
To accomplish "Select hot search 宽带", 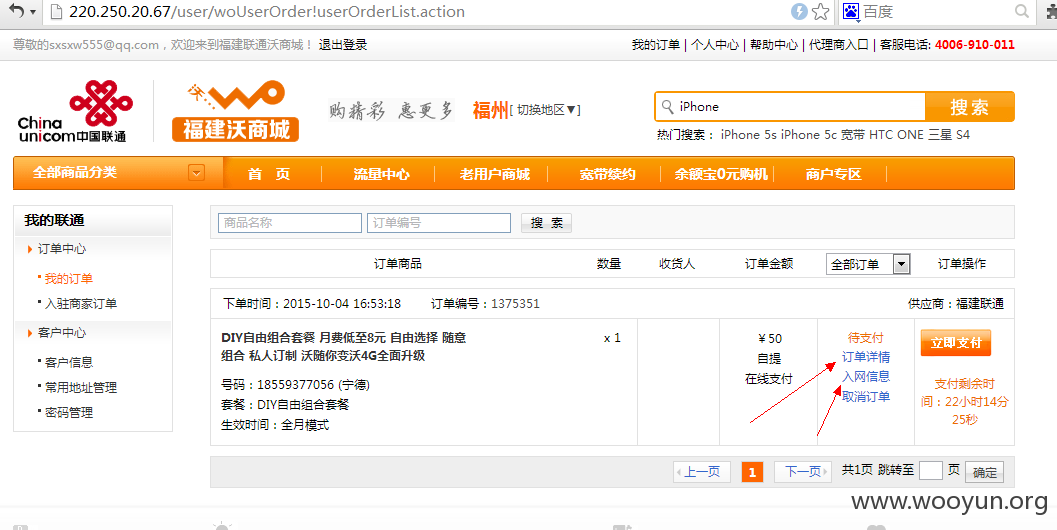I will click(853, 135).
